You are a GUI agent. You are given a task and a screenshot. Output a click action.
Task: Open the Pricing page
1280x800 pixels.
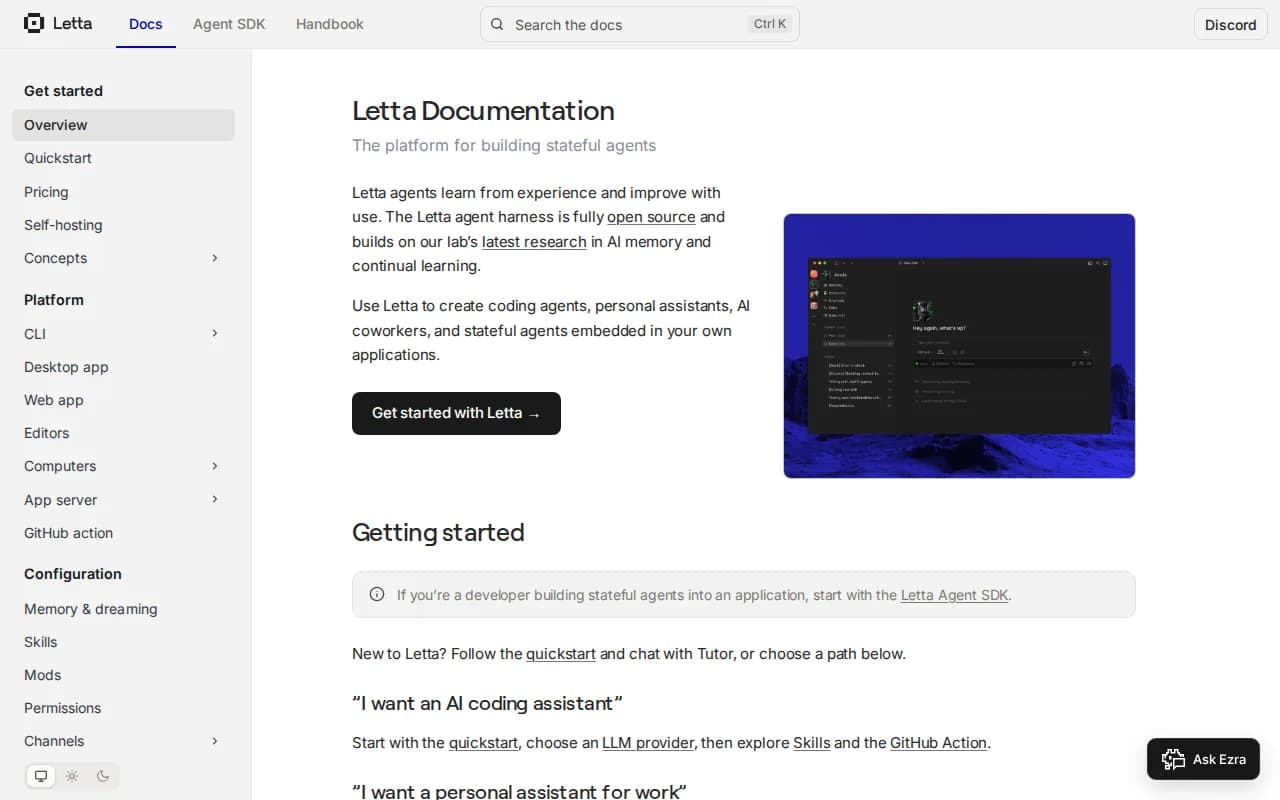pos(123,192)
